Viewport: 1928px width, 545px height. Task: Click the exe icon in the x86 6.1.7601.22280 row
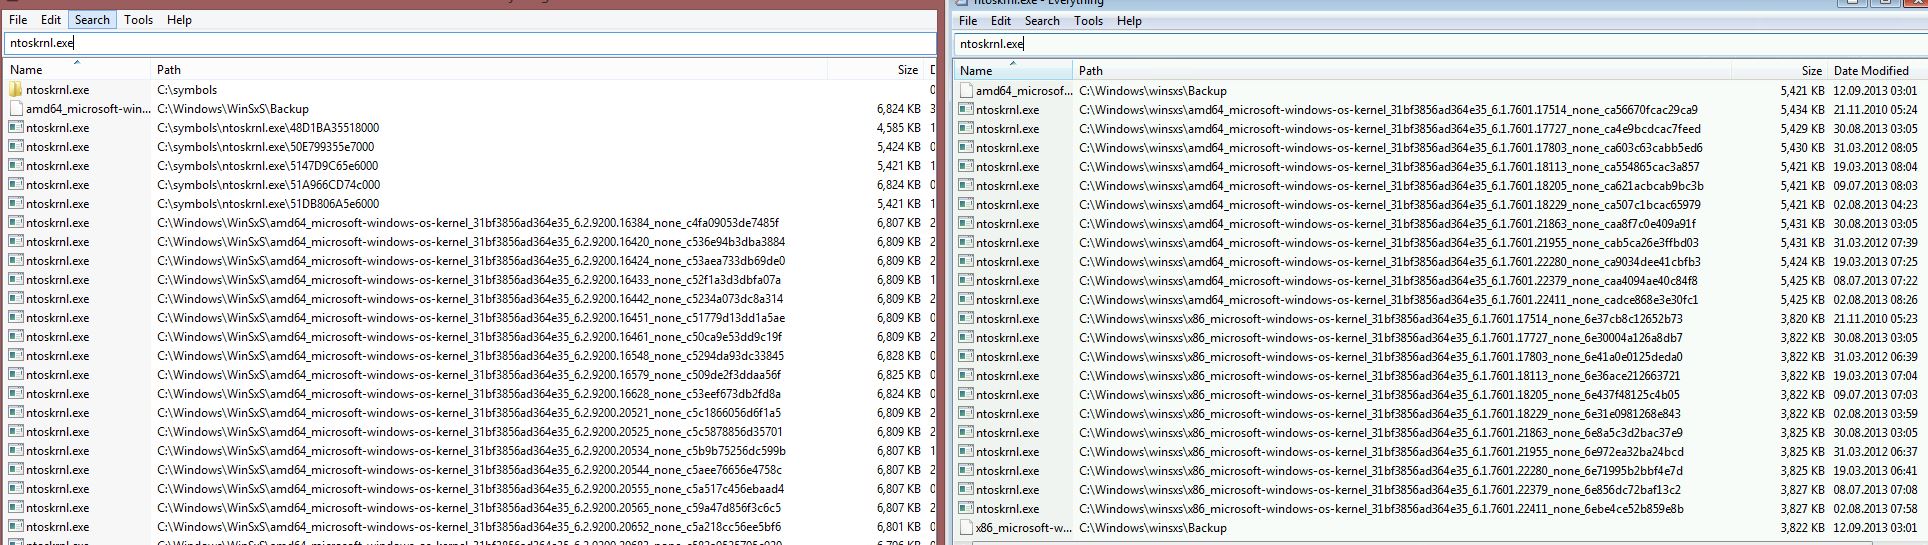(966, 471)
